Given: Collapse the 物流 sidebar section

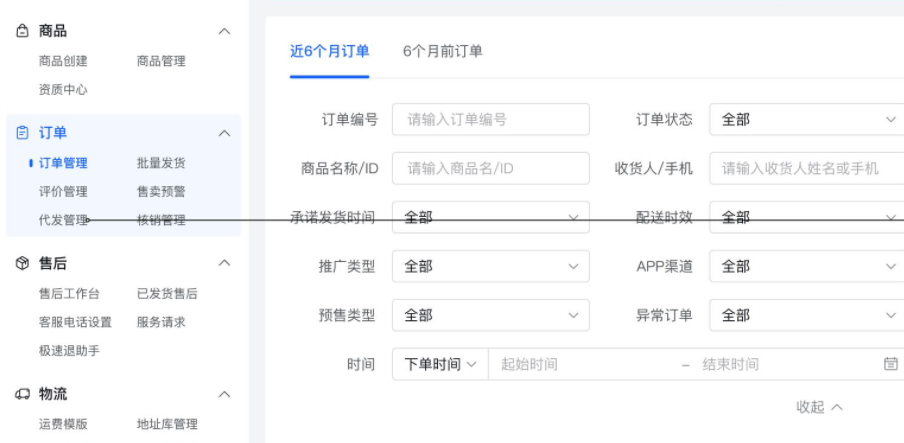Looking at the screenshot, I should [224, 395].
